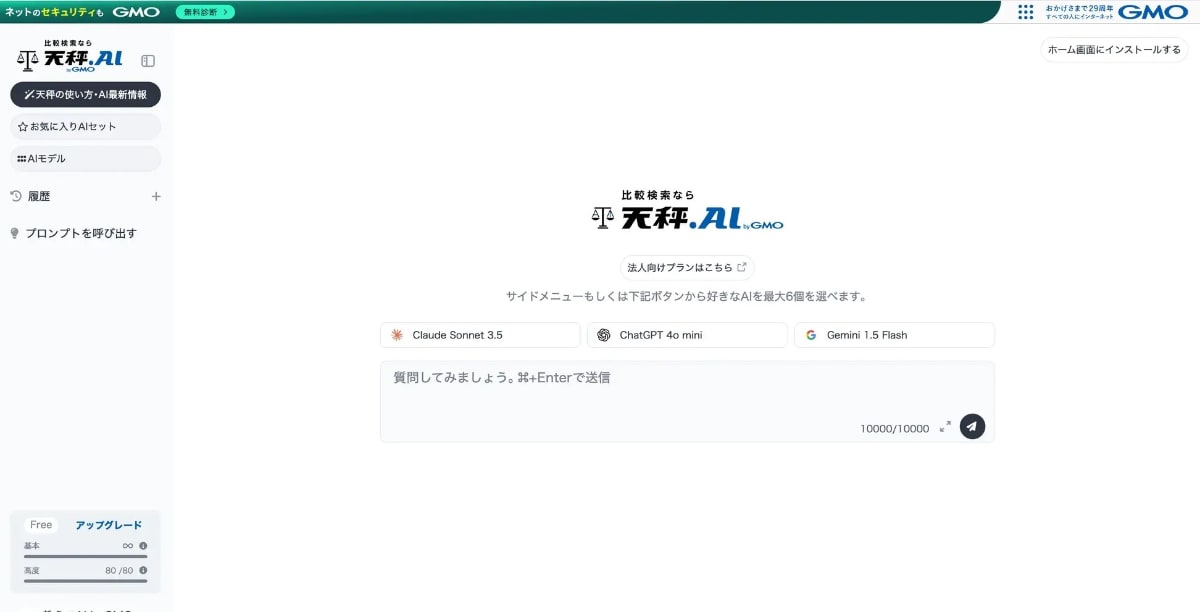Click the アップグレード upgrade link

click(x=109, y=525)
